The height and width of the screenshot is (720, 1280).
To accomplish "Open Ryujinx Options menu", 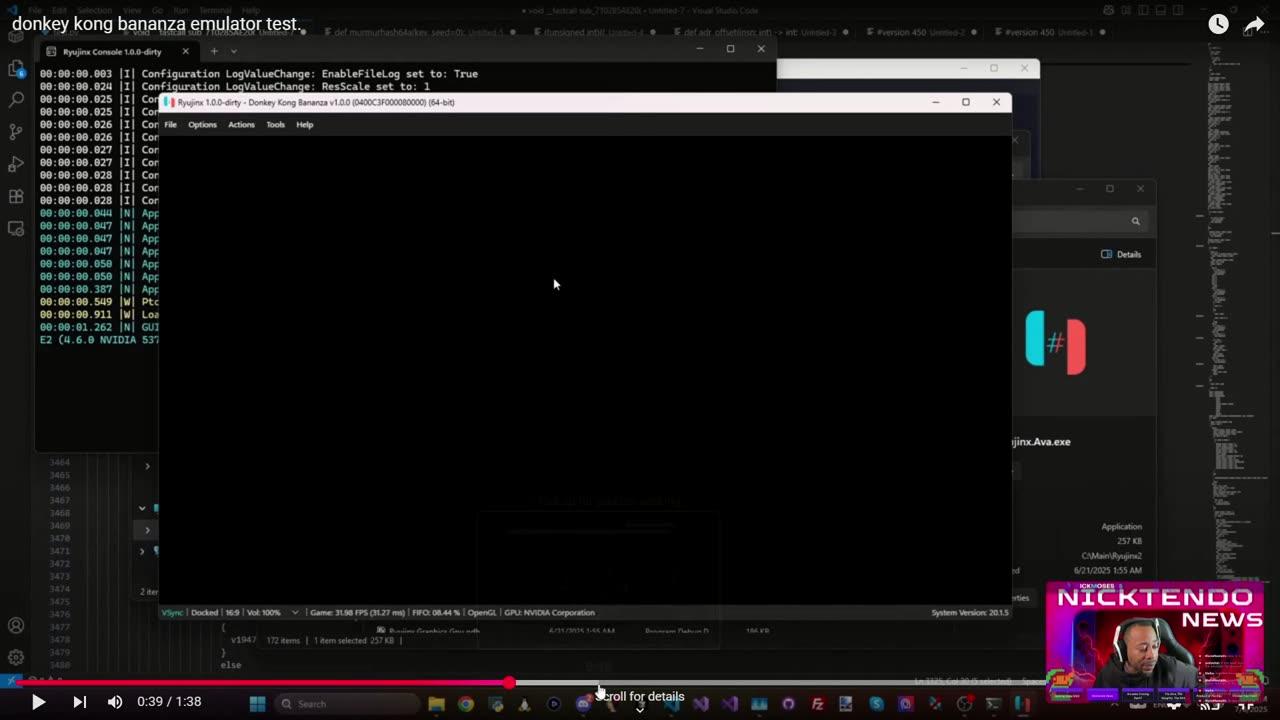I will pos(202,125).
